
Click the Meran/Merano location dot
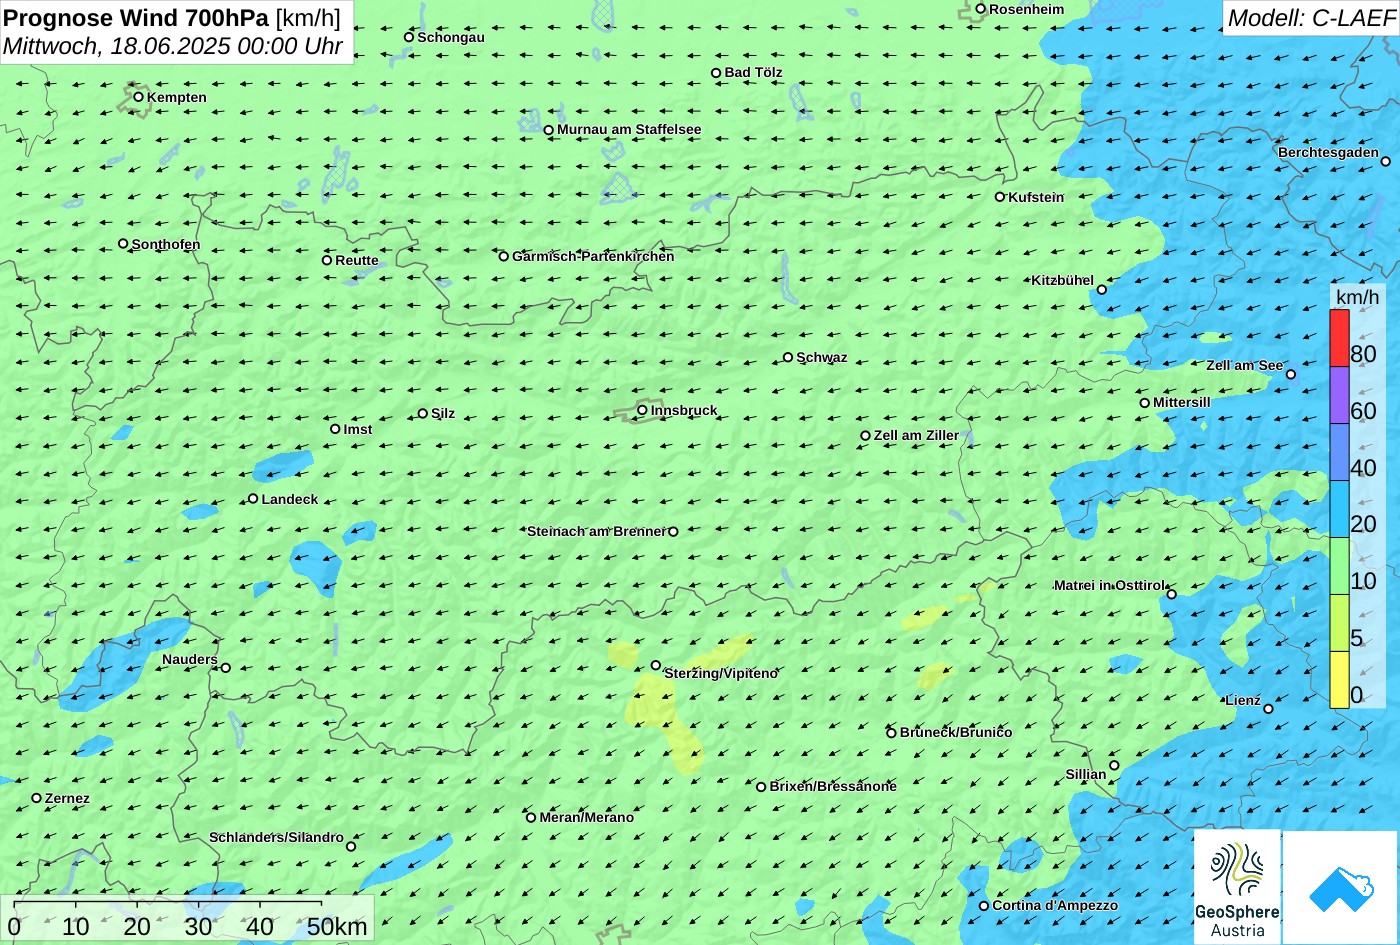click(531, 818)
